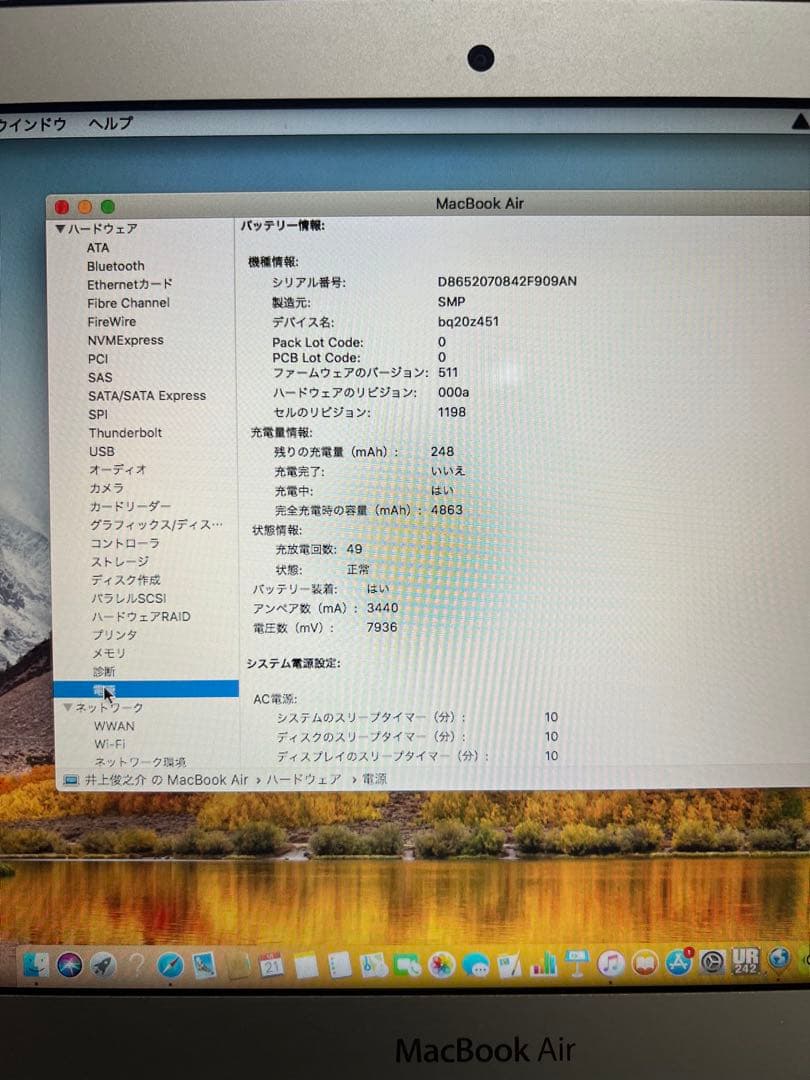Open Maps in the Dock
This screenshot has height=1080, width=810.
(374, 966)
